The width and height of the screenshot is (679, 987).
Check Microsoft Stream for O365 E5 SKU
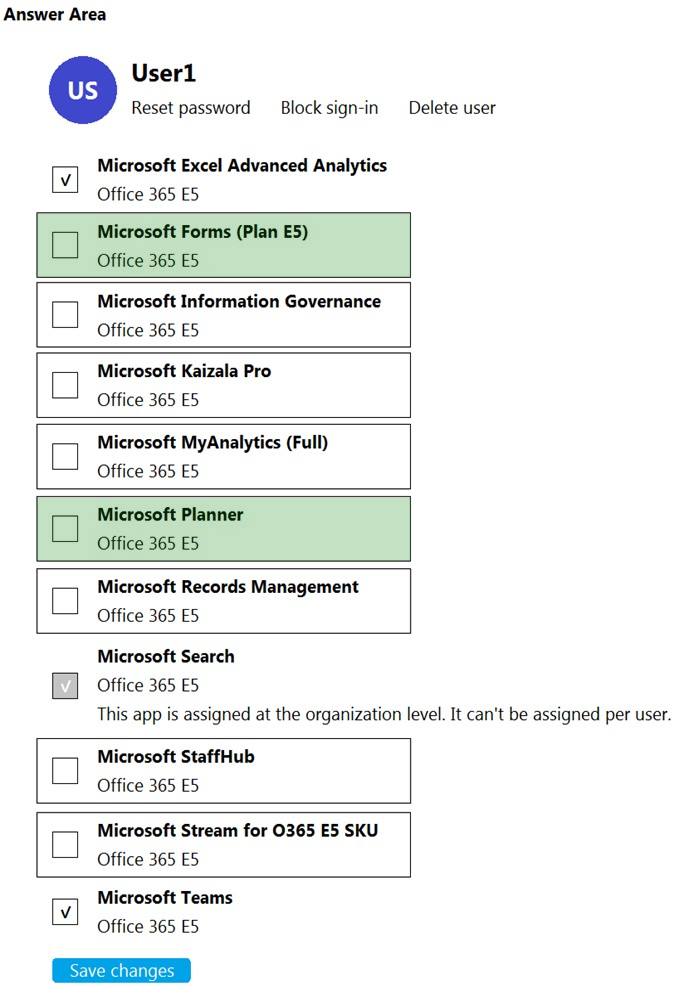65,844
